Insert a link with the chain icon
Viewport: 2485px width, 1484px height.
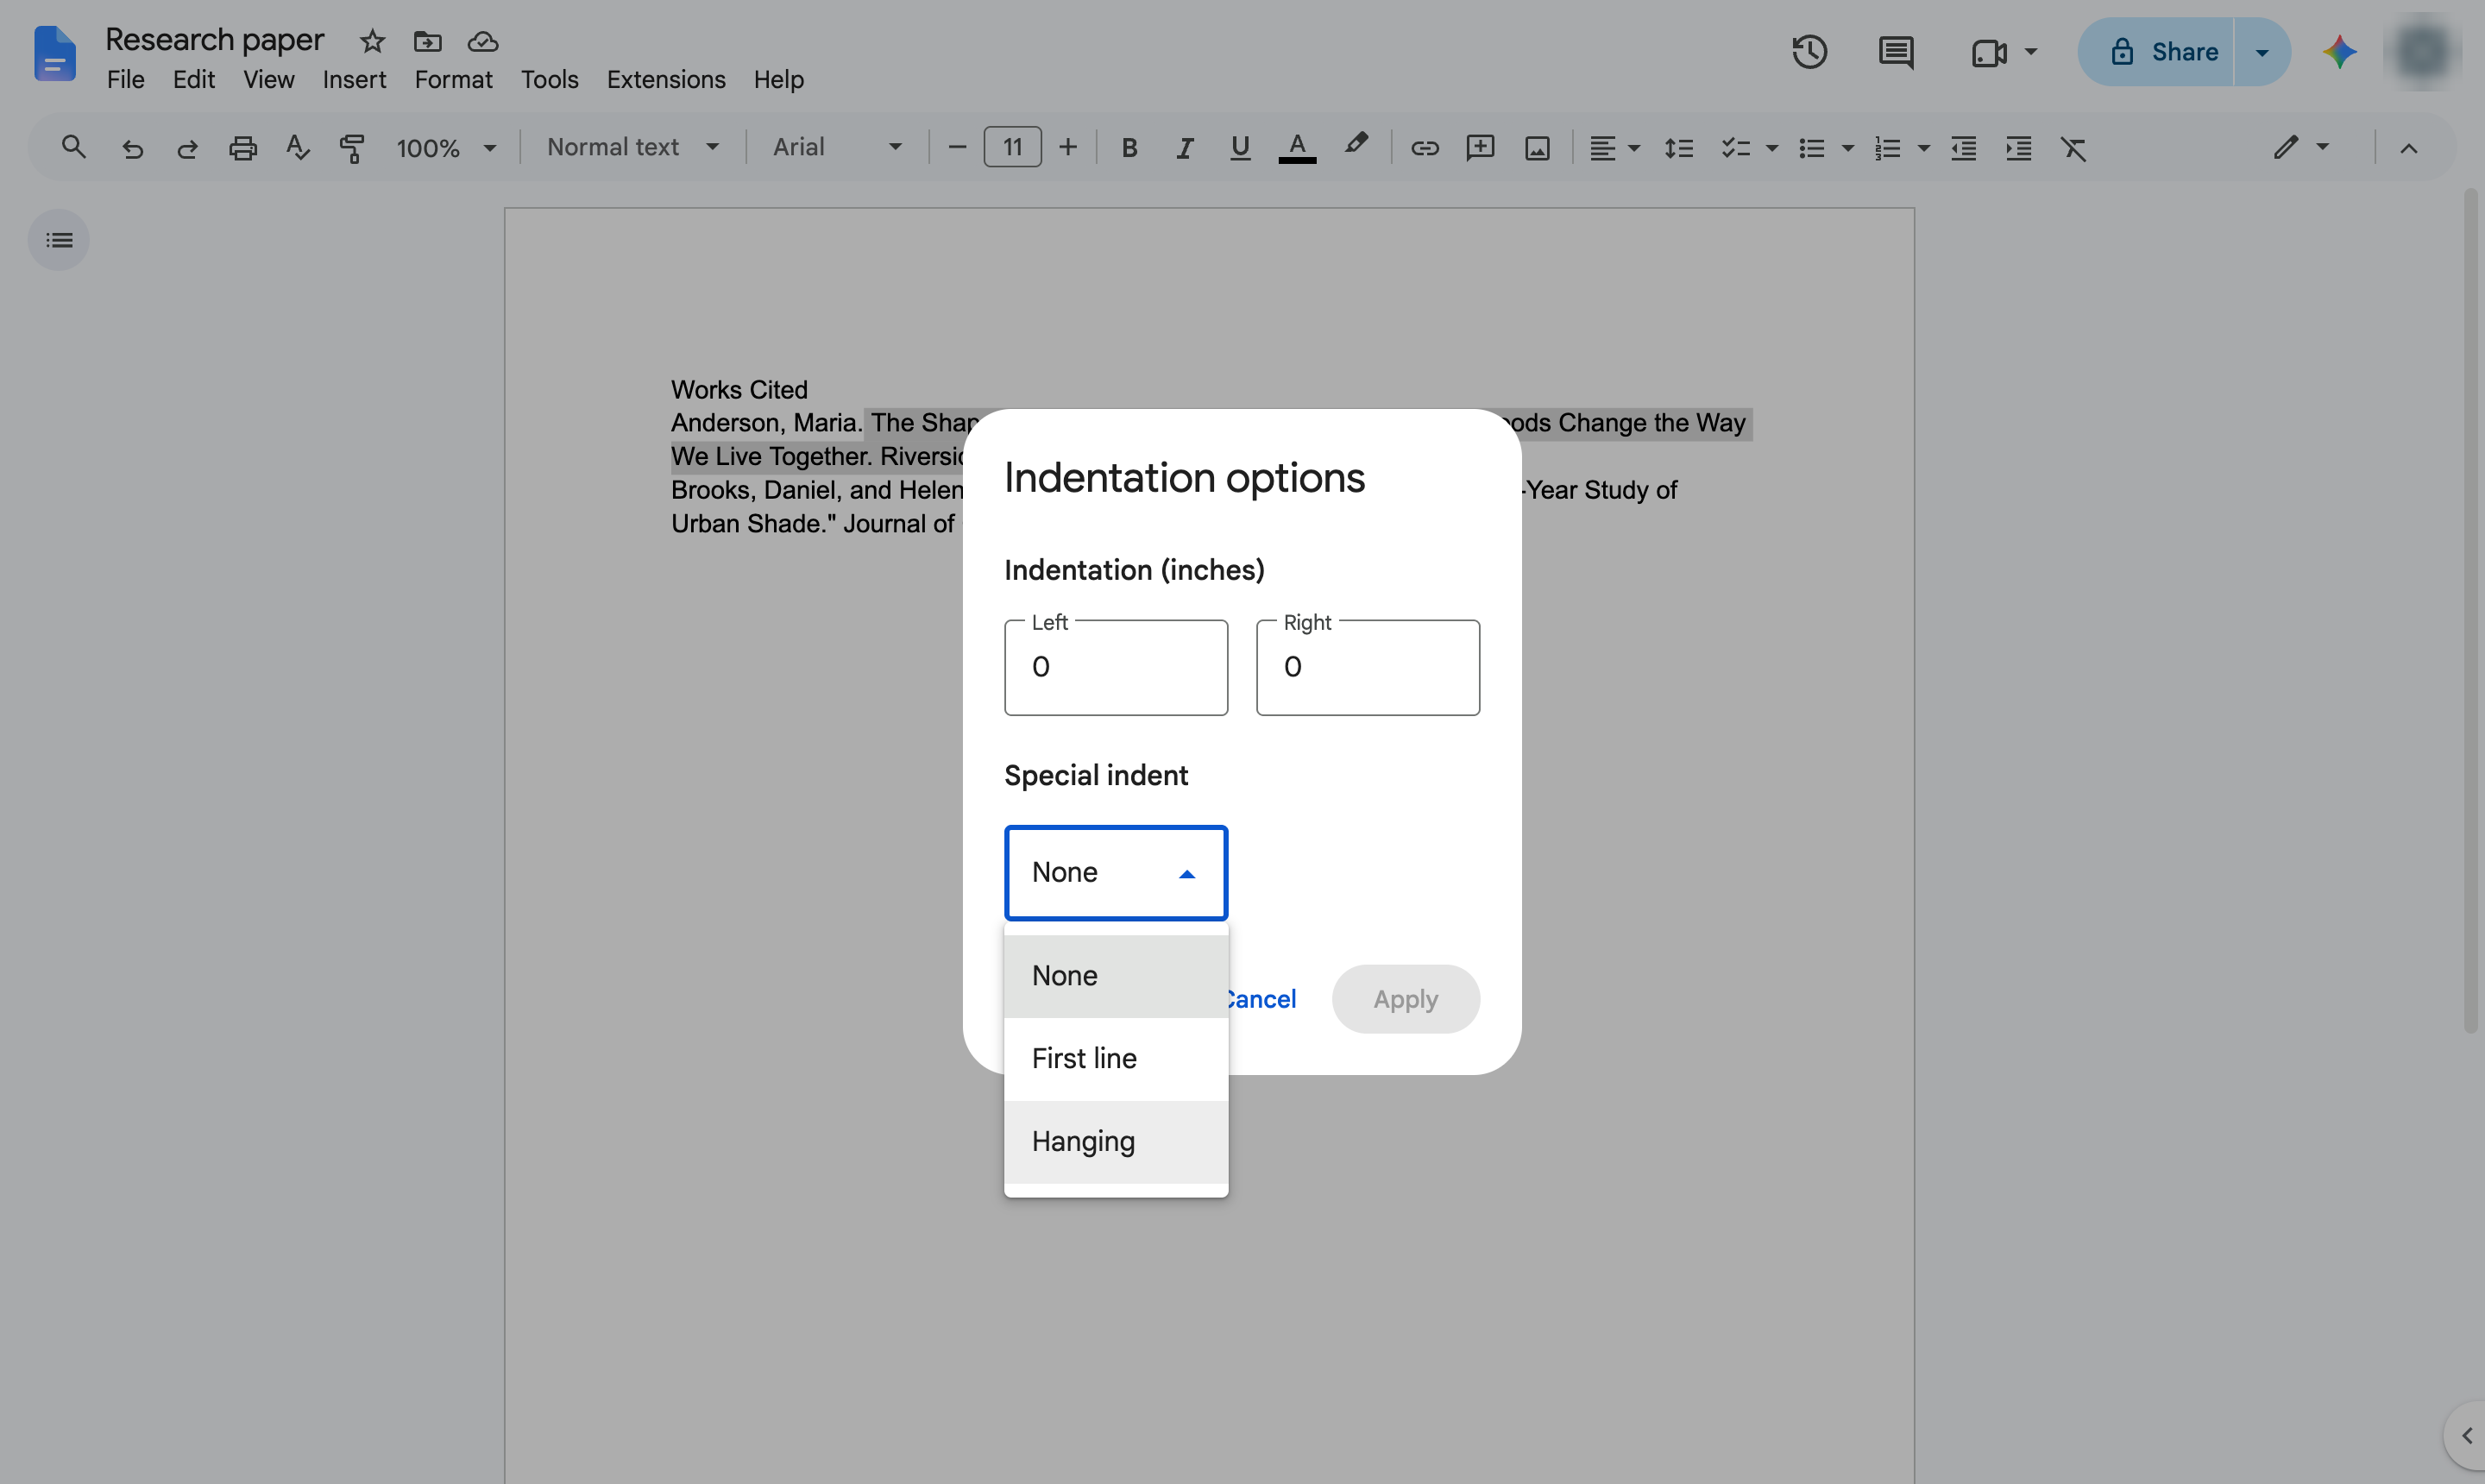click(1425, 148)
